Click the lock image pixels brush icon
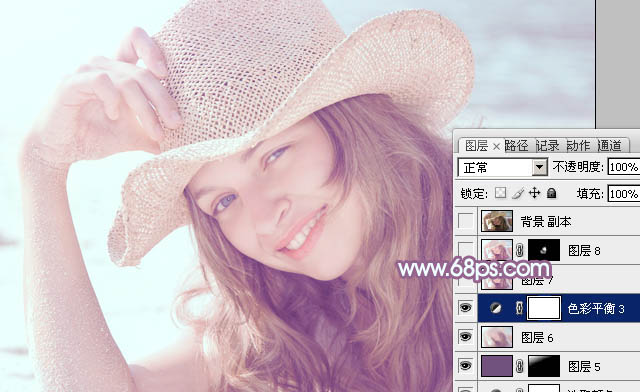The height and width of the screenshot is (392, 640). 518,193
